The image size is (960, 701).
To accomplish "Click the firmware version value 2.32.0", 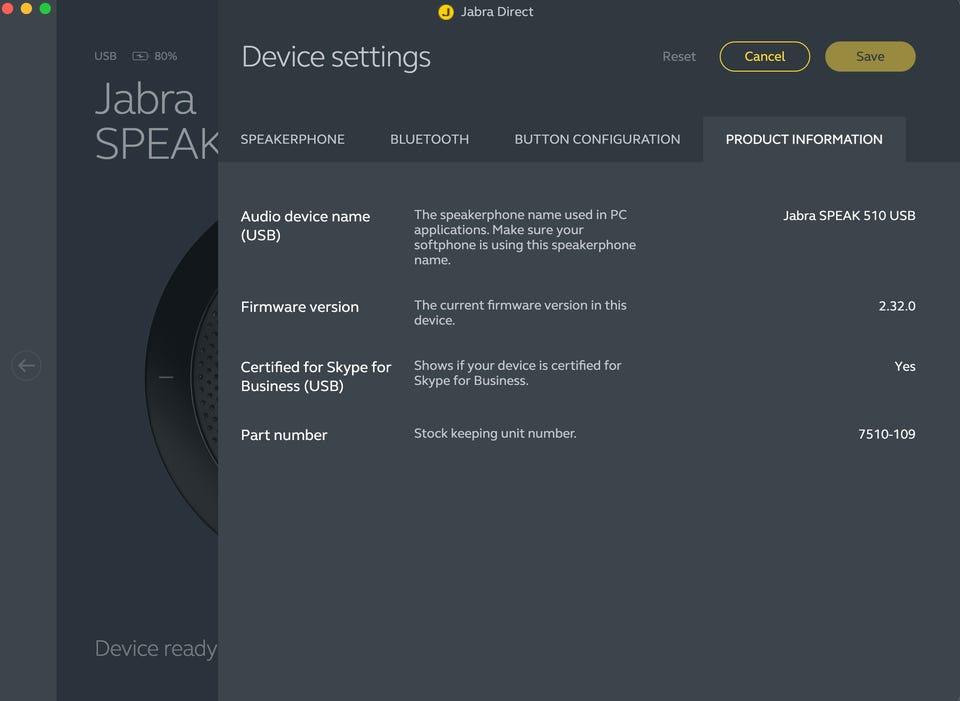I will coord(896,306).
